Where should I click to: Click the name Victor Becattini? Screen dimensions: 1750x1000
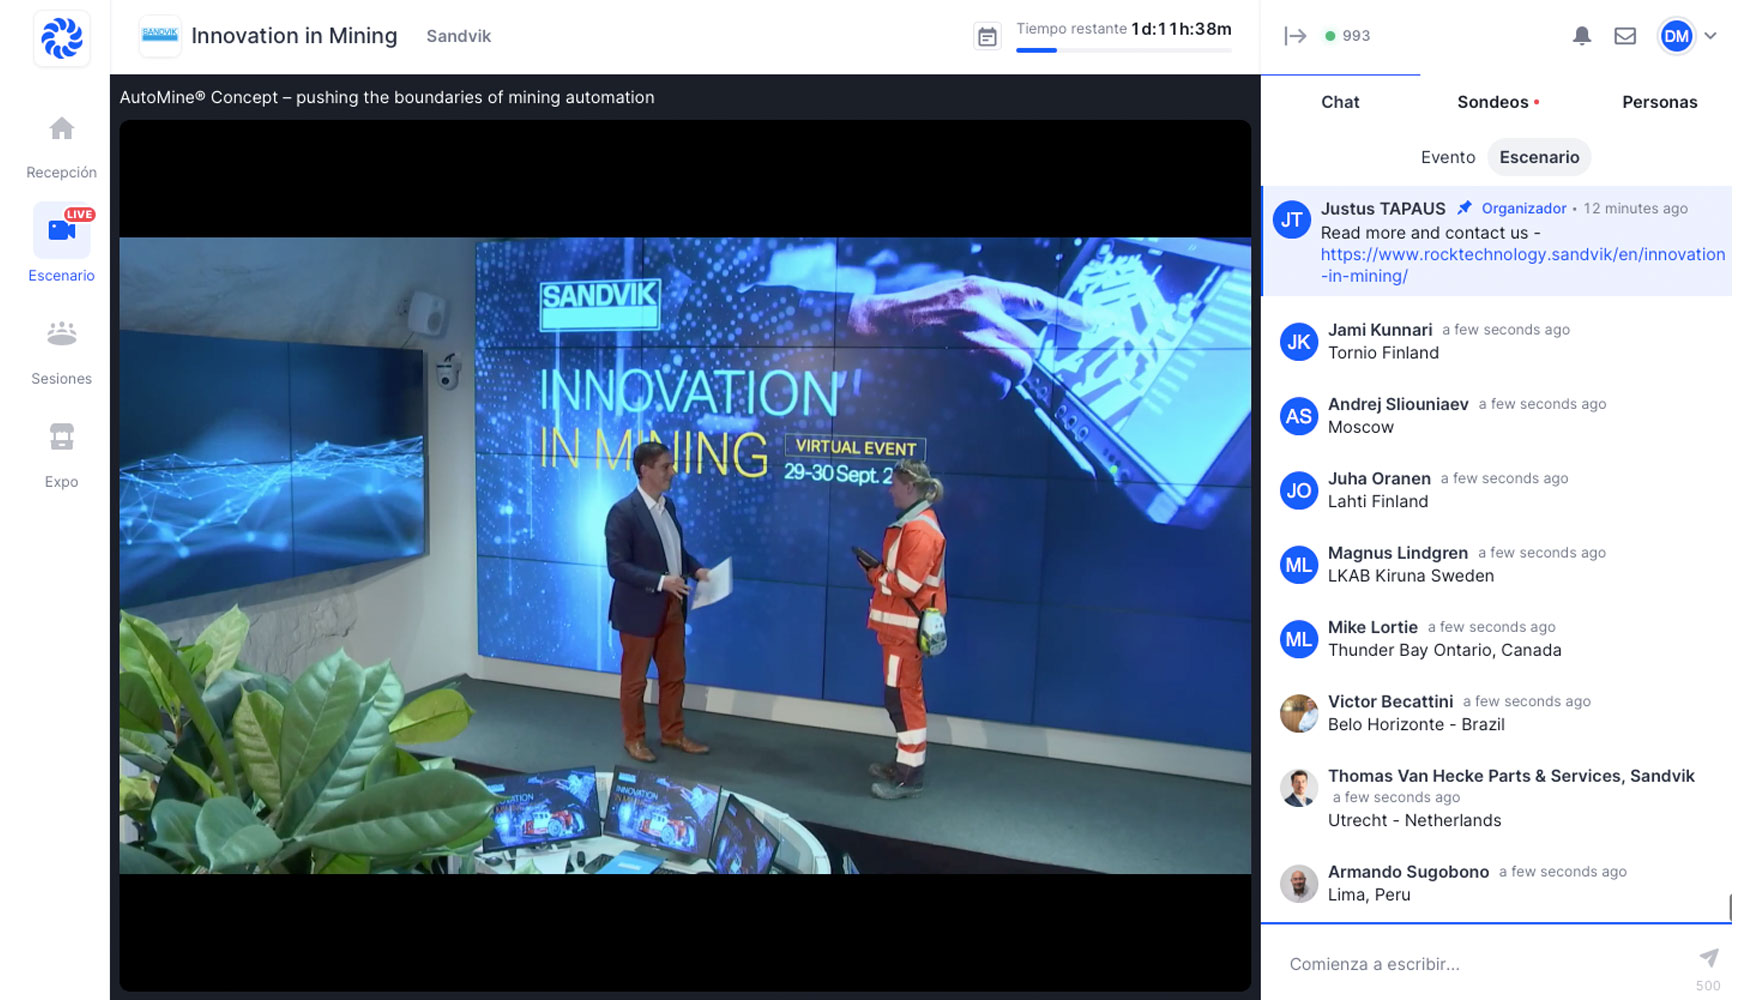(1390, 701)
